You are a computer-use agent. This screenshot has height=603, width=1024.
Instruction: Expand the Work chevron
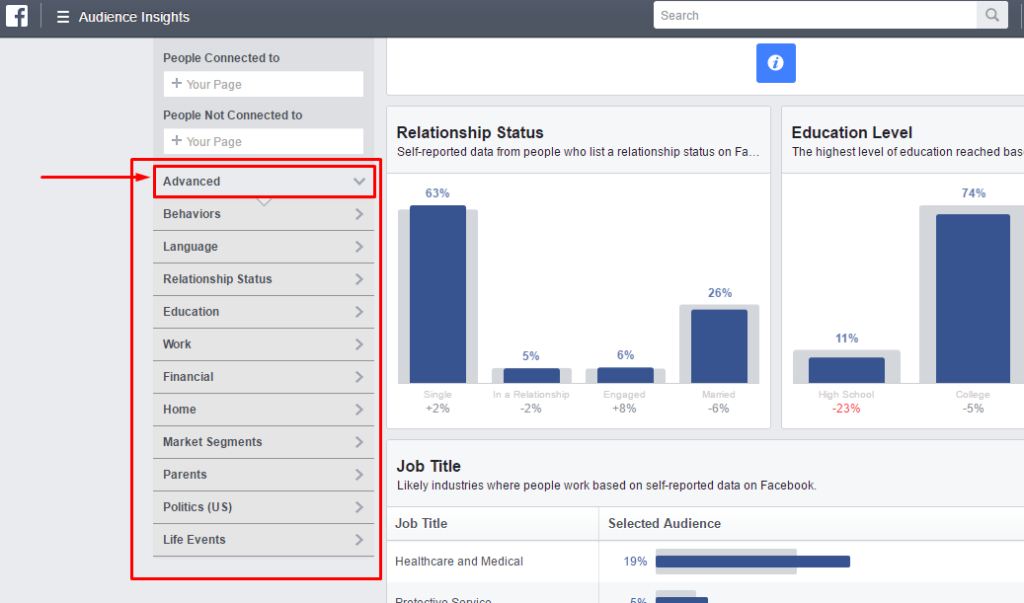[359, 344]
